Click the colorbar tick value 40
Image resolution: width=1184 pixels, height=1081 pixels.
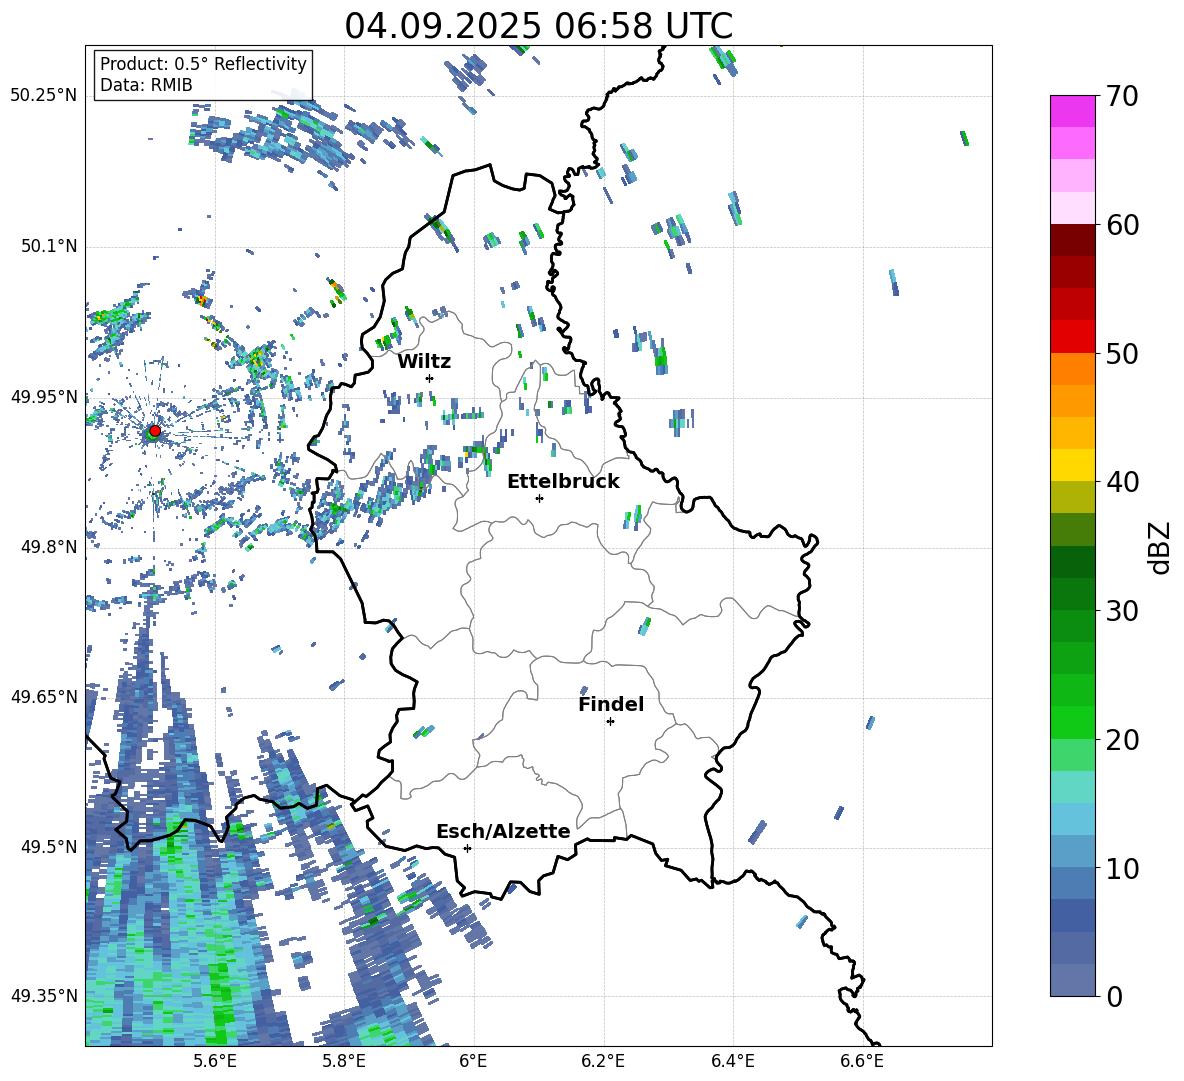(1122, 482)
